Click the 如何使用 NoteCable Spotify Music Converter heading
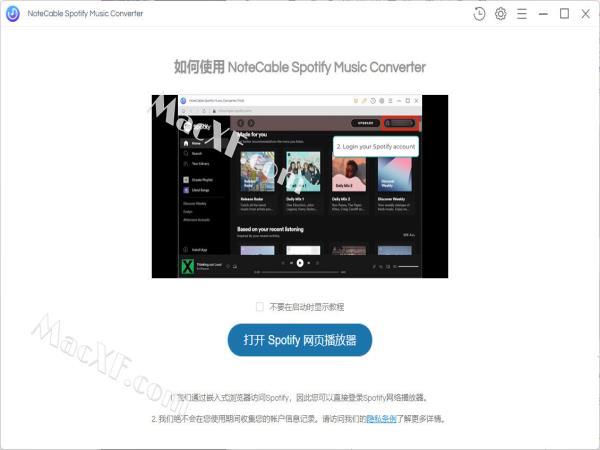600x450 pixels. click(x=300, y=67)
